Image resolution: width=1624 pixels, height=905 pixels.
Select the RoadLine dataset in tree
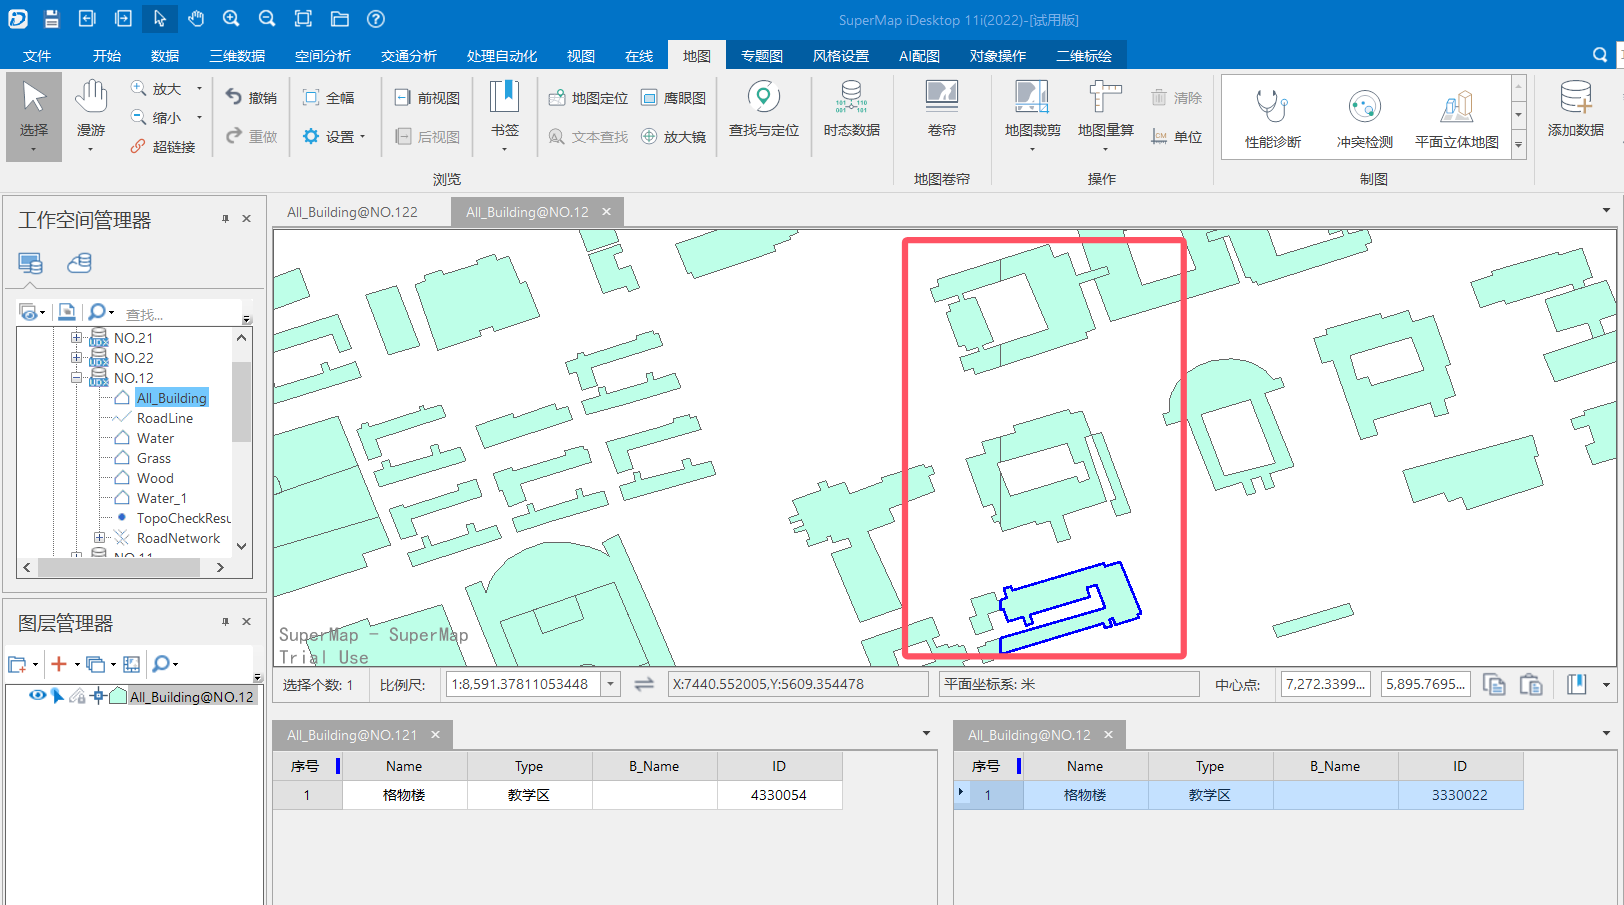click(x=165, y=418)
